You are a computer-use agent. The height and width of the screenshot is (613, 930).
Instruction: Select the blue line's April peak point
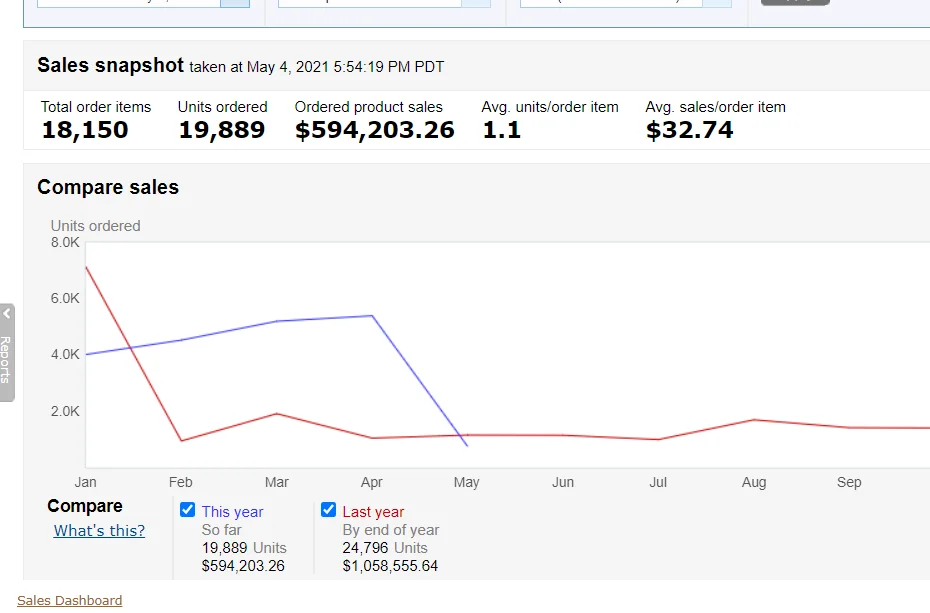click(372, 316)
